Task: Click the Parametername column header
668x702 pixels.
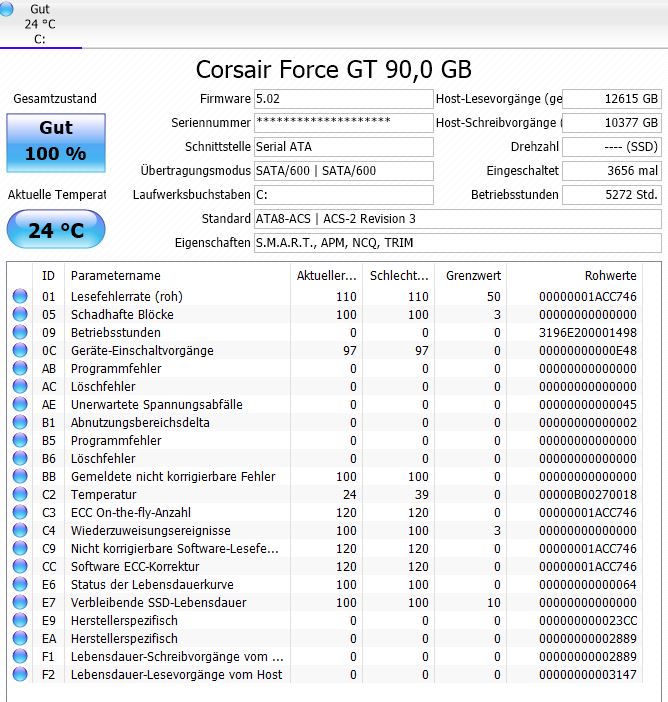Action: tap(177, 275)
